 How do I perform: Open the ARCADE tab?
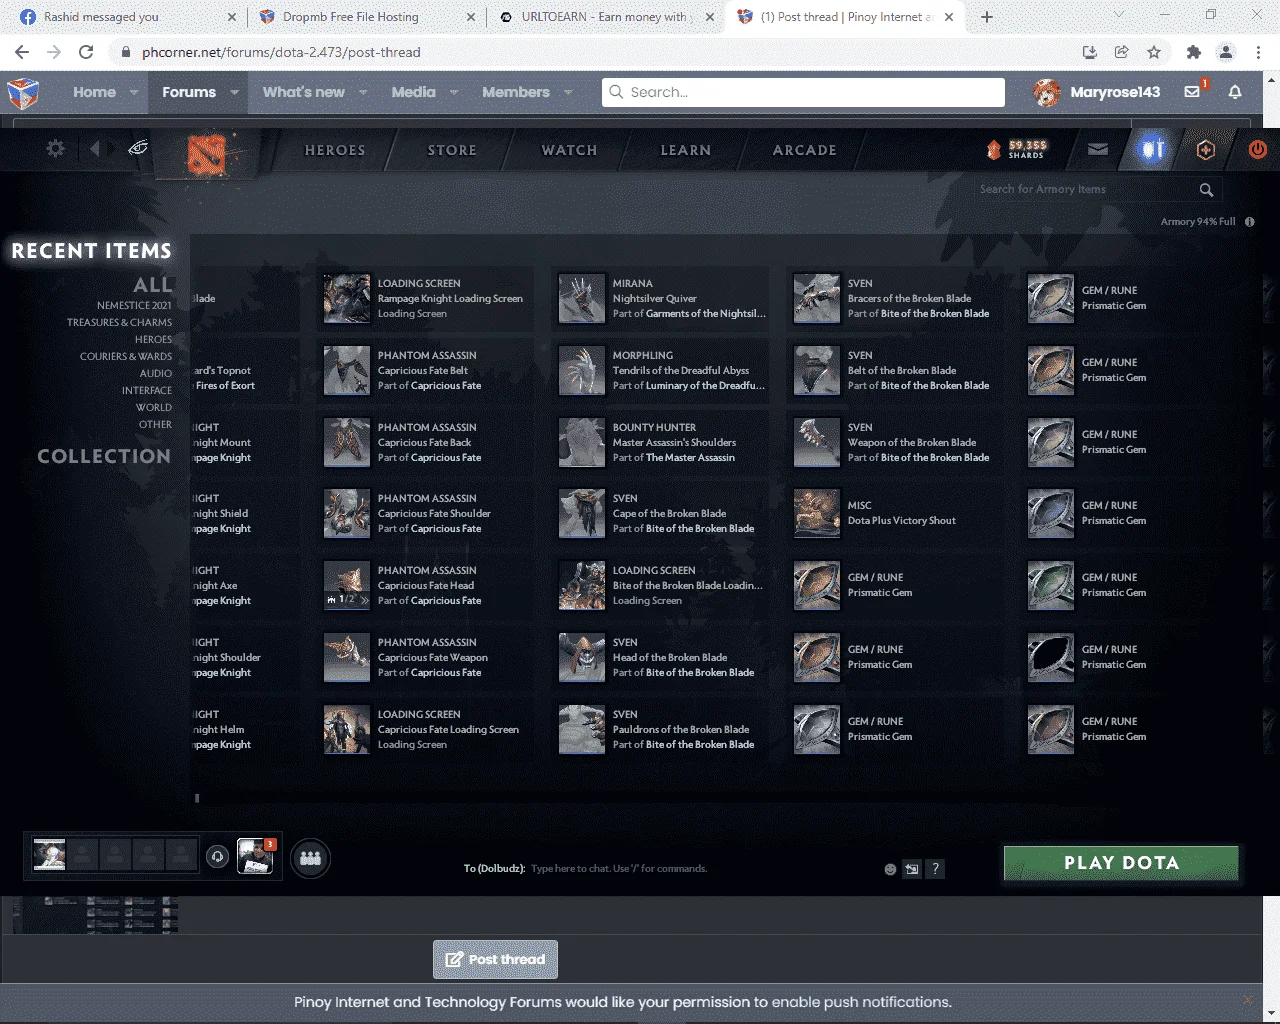click(804, 150)
